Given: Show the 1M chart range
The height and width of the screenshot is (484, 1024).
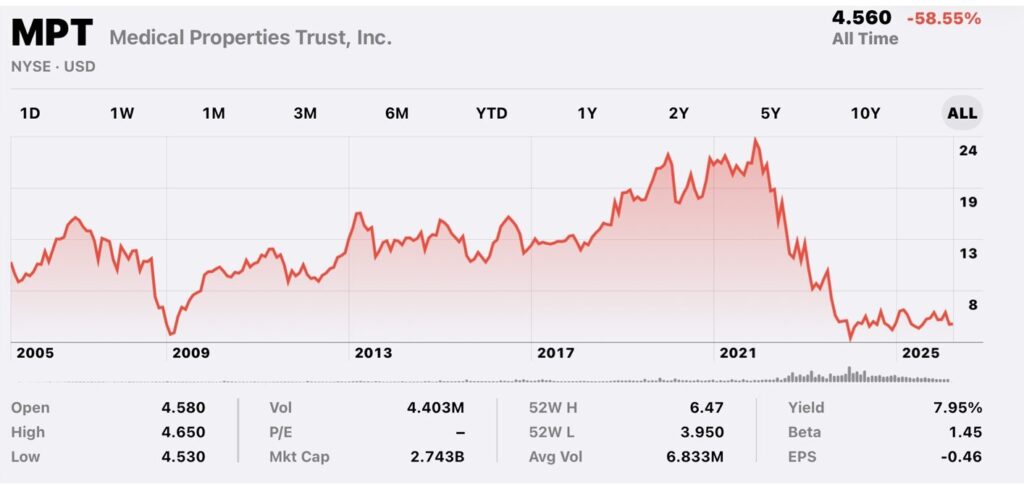Looking at the screenshot, I should (213, 113).
